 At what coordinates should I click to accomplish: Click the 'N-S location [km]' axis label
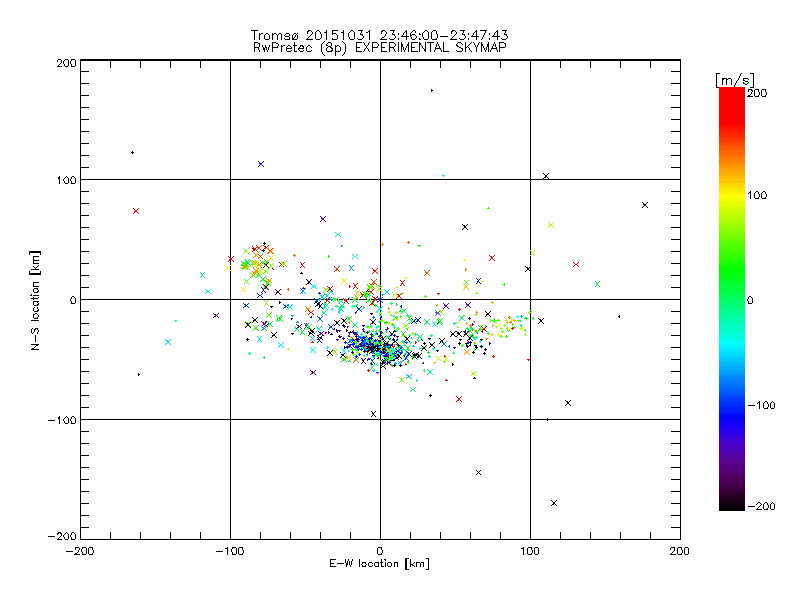(35, 301)
